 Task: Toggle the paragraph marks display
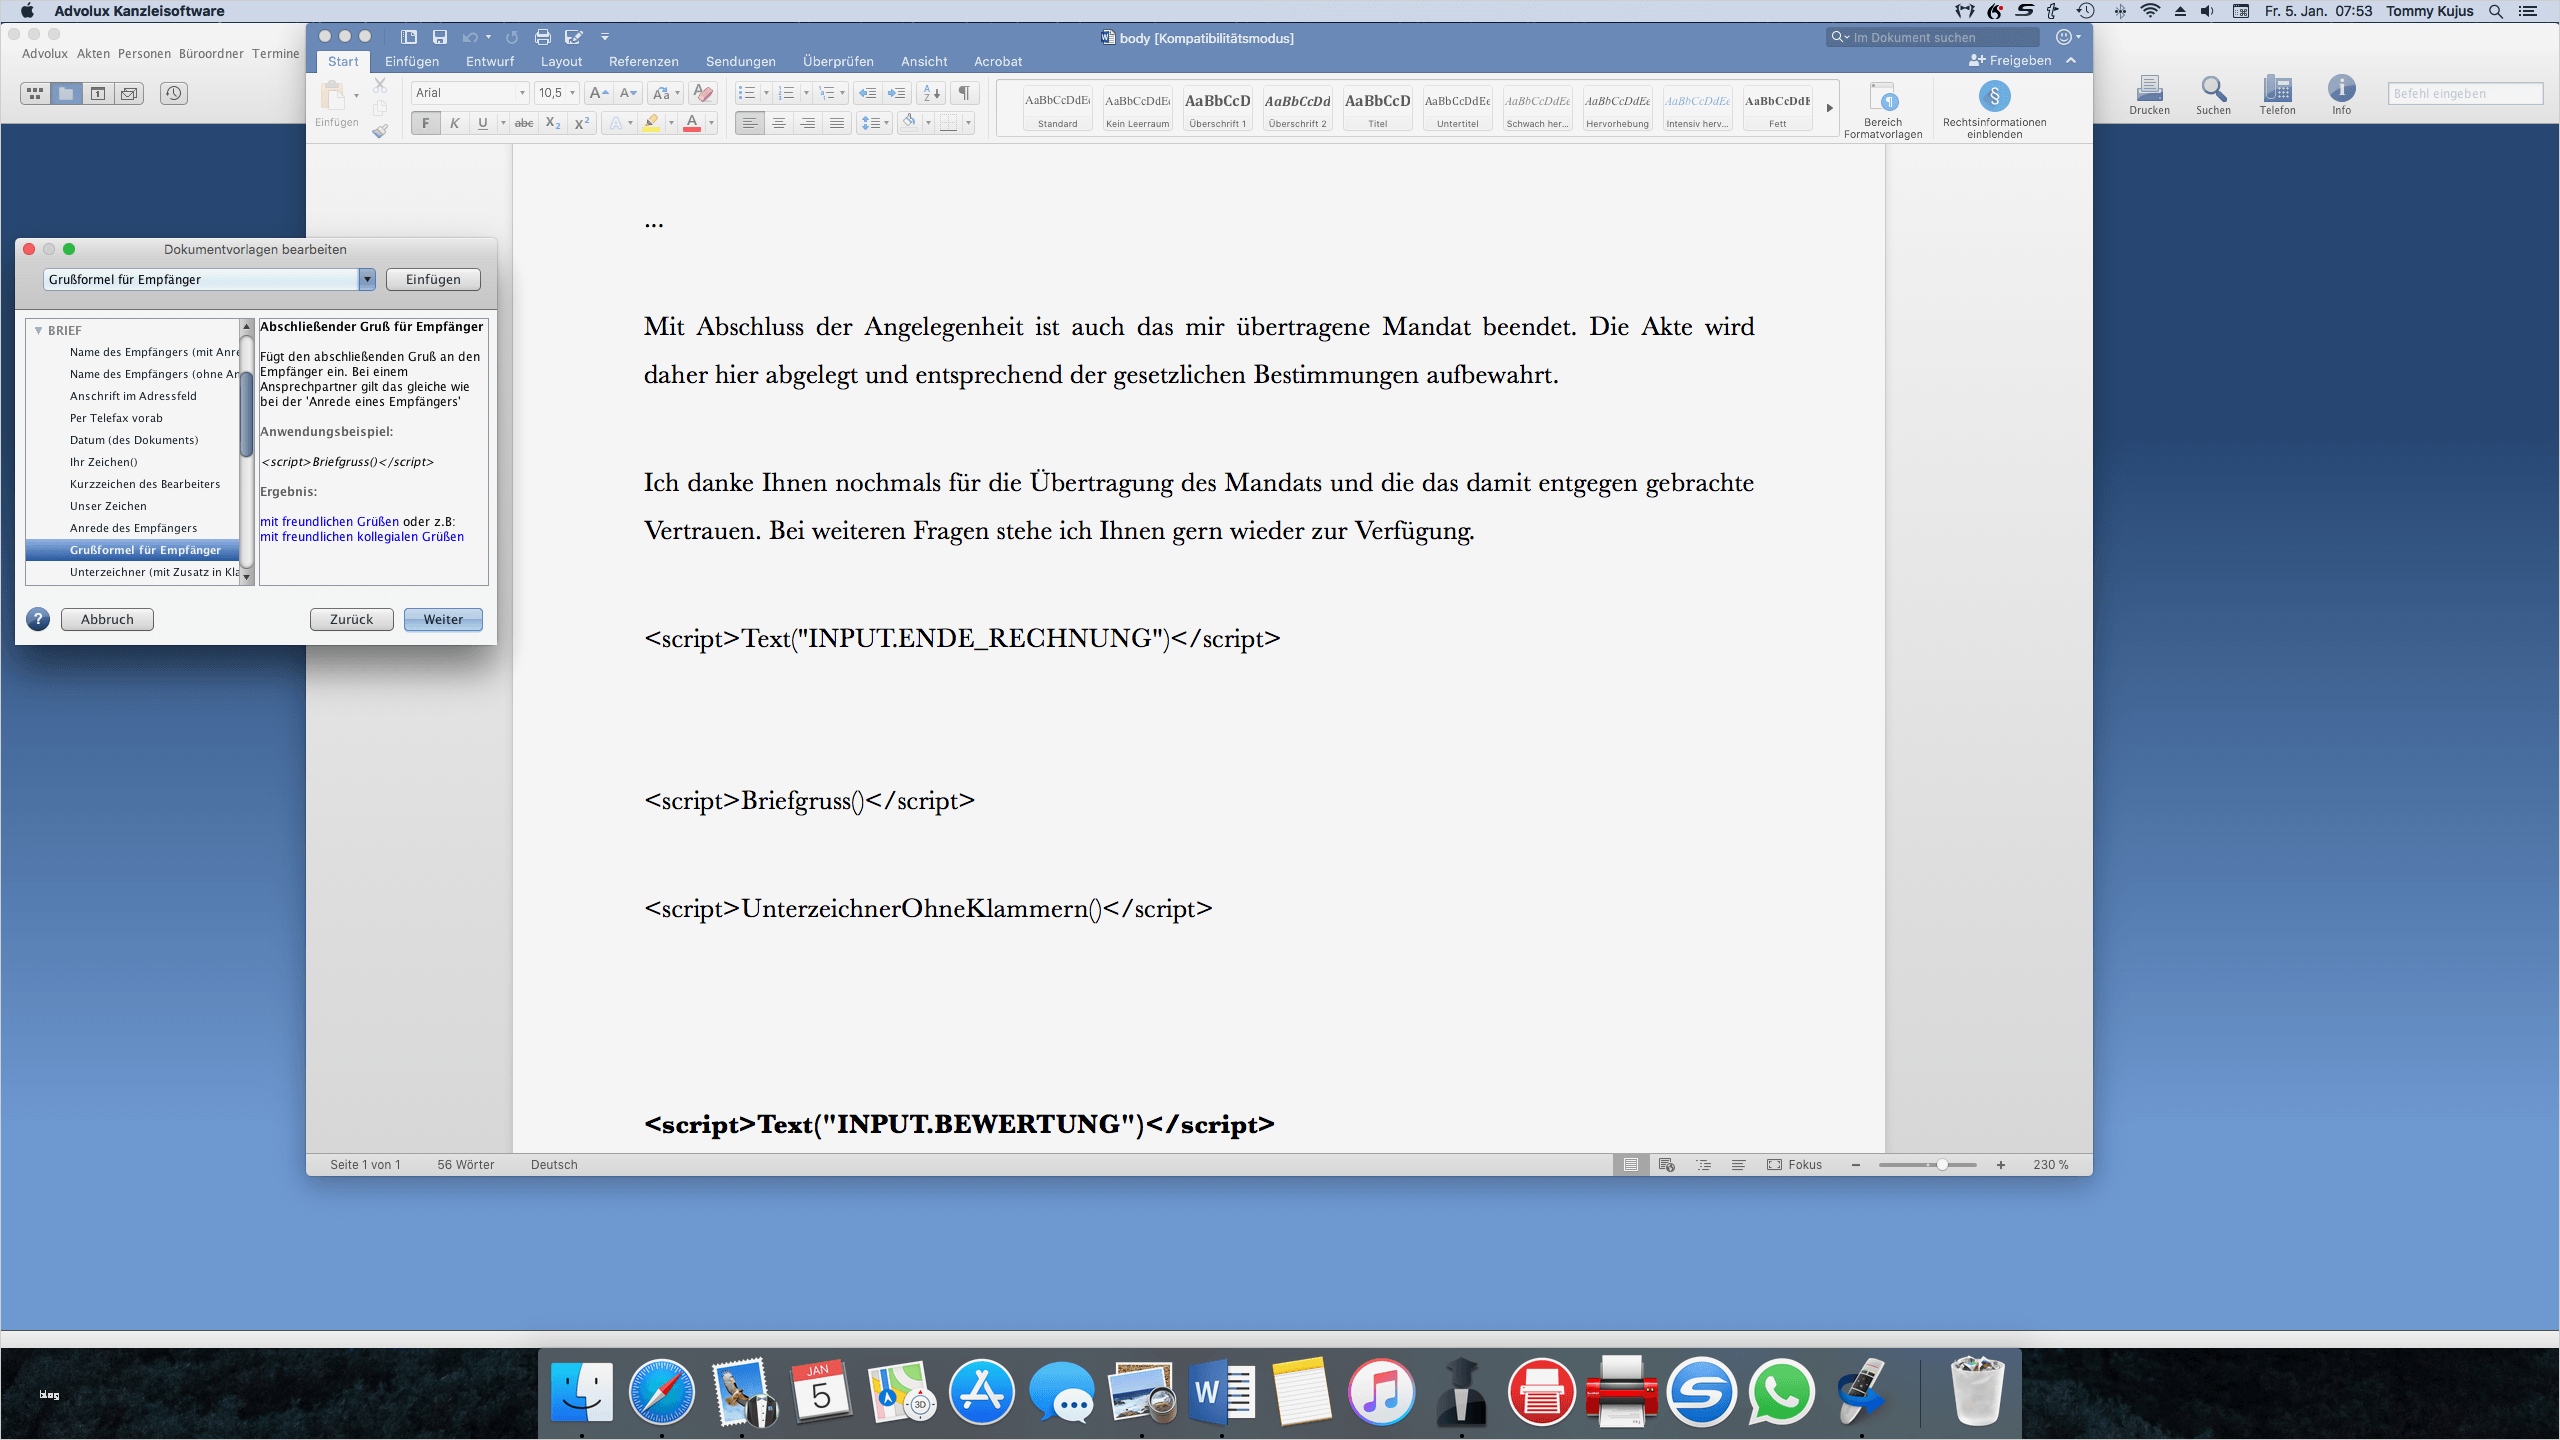[x=963, y=92]
